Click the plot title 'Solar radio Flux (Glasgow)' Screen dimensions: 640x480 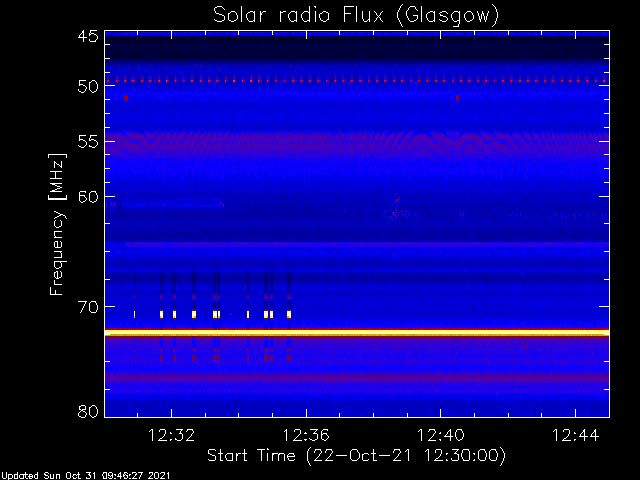(356, 16)
